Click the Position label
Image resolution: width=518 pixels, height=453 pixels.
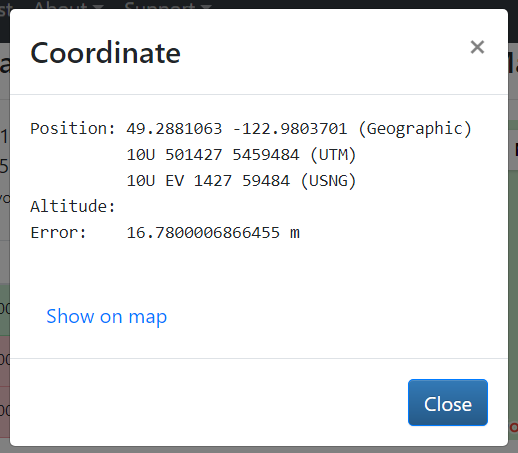73,129
